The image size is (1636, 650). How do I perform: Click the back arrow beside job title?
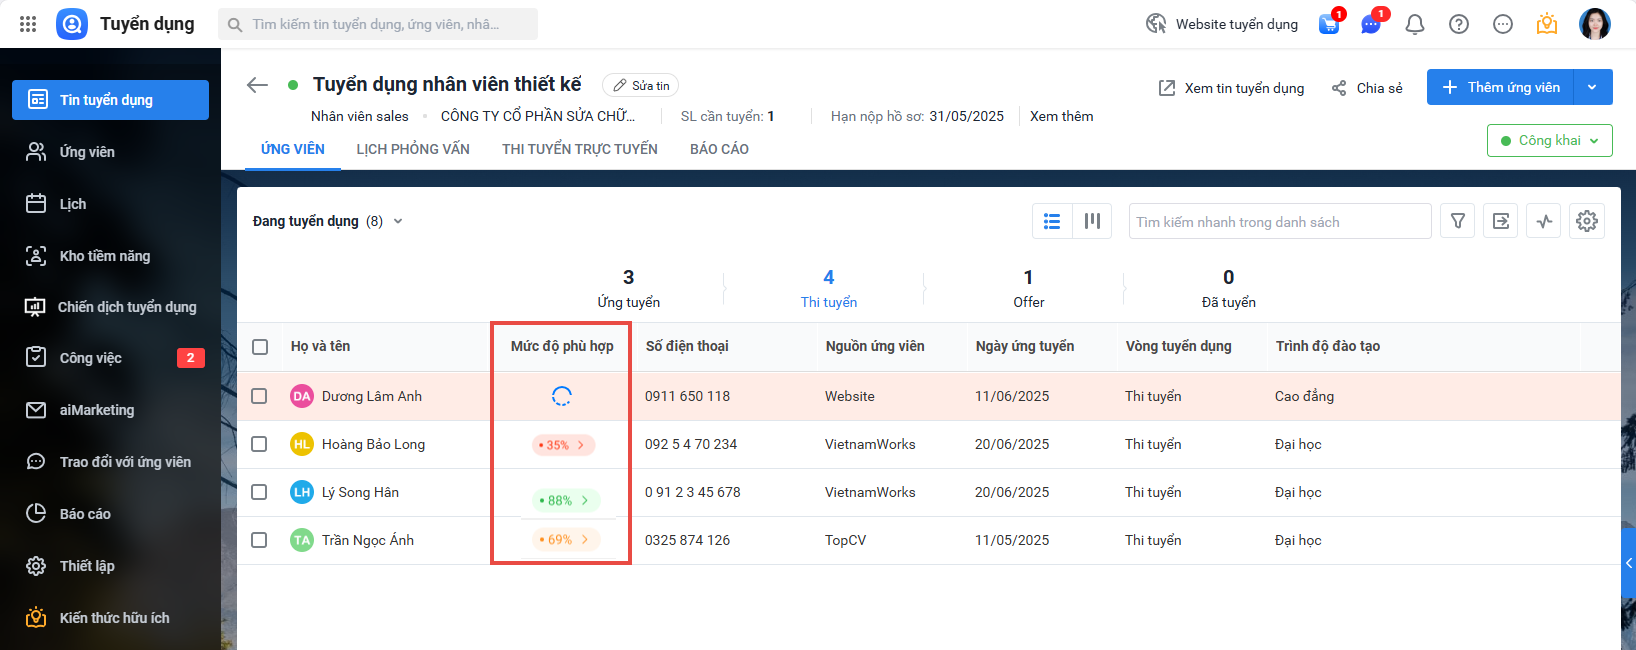(x=257, y=85)
